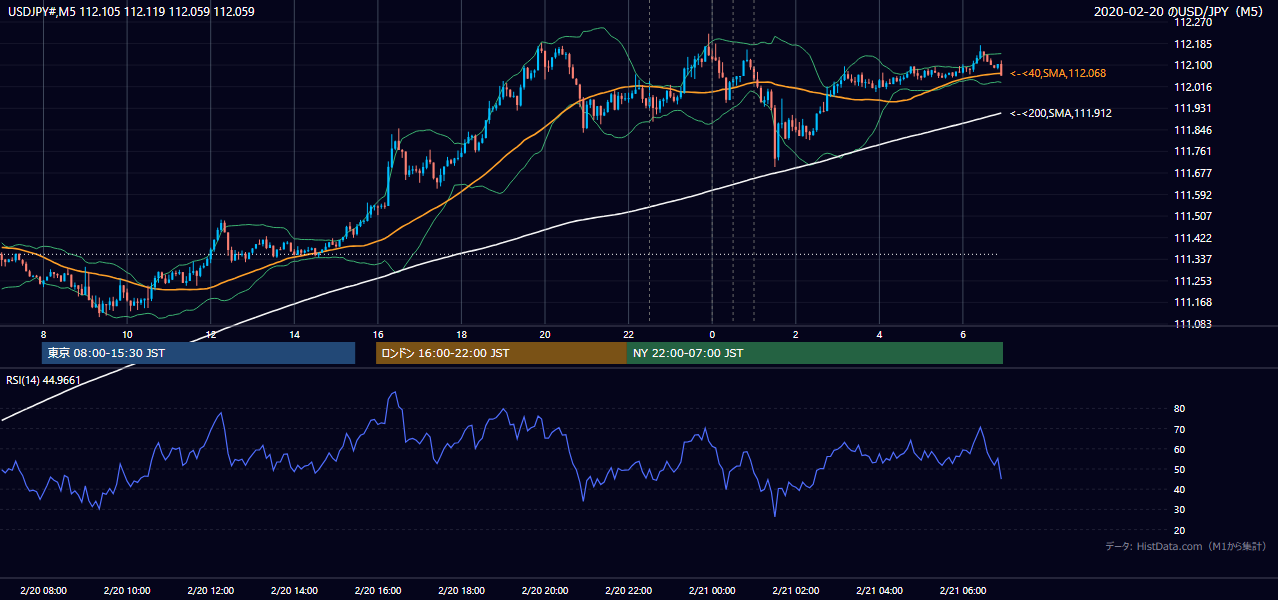Click hour label 10 under price chart
1278x600 pixels.
tap(127, 333)
